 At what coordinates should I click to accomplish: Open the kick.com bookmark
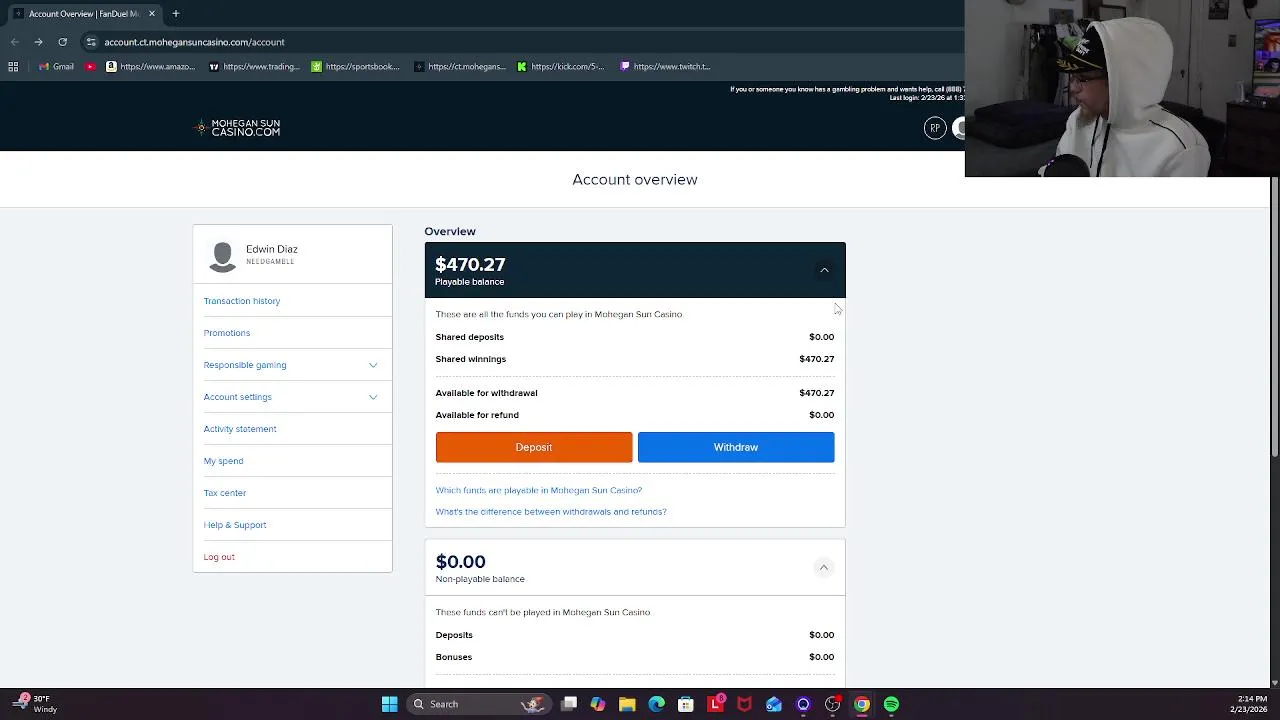(560, 67)
